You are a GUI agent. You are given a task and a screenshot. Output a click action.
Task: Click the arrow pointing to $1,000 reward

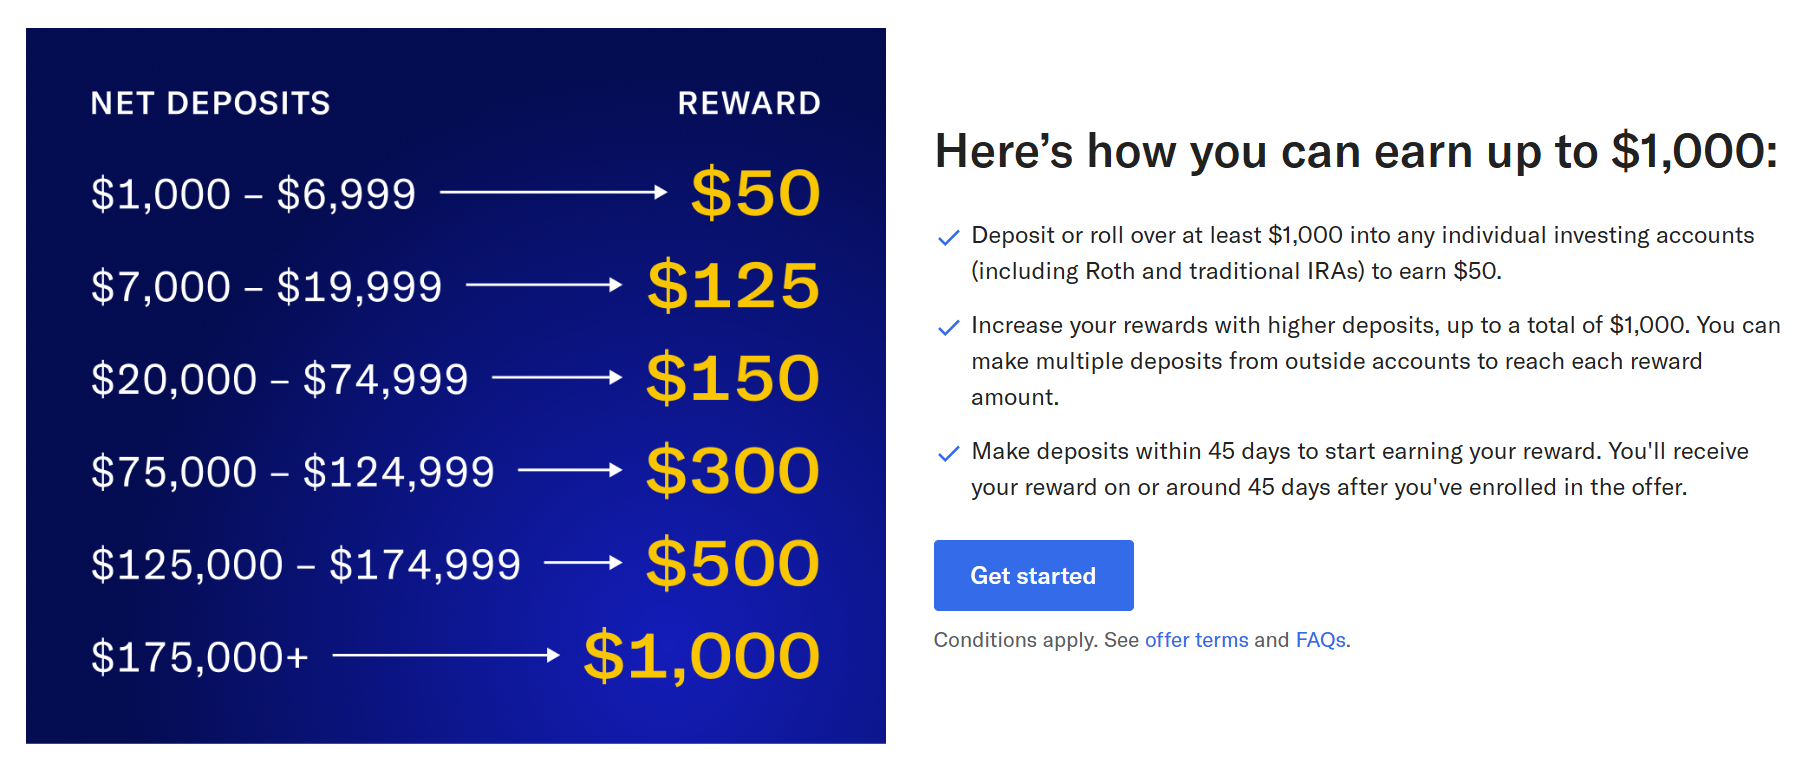pos(446,655)
